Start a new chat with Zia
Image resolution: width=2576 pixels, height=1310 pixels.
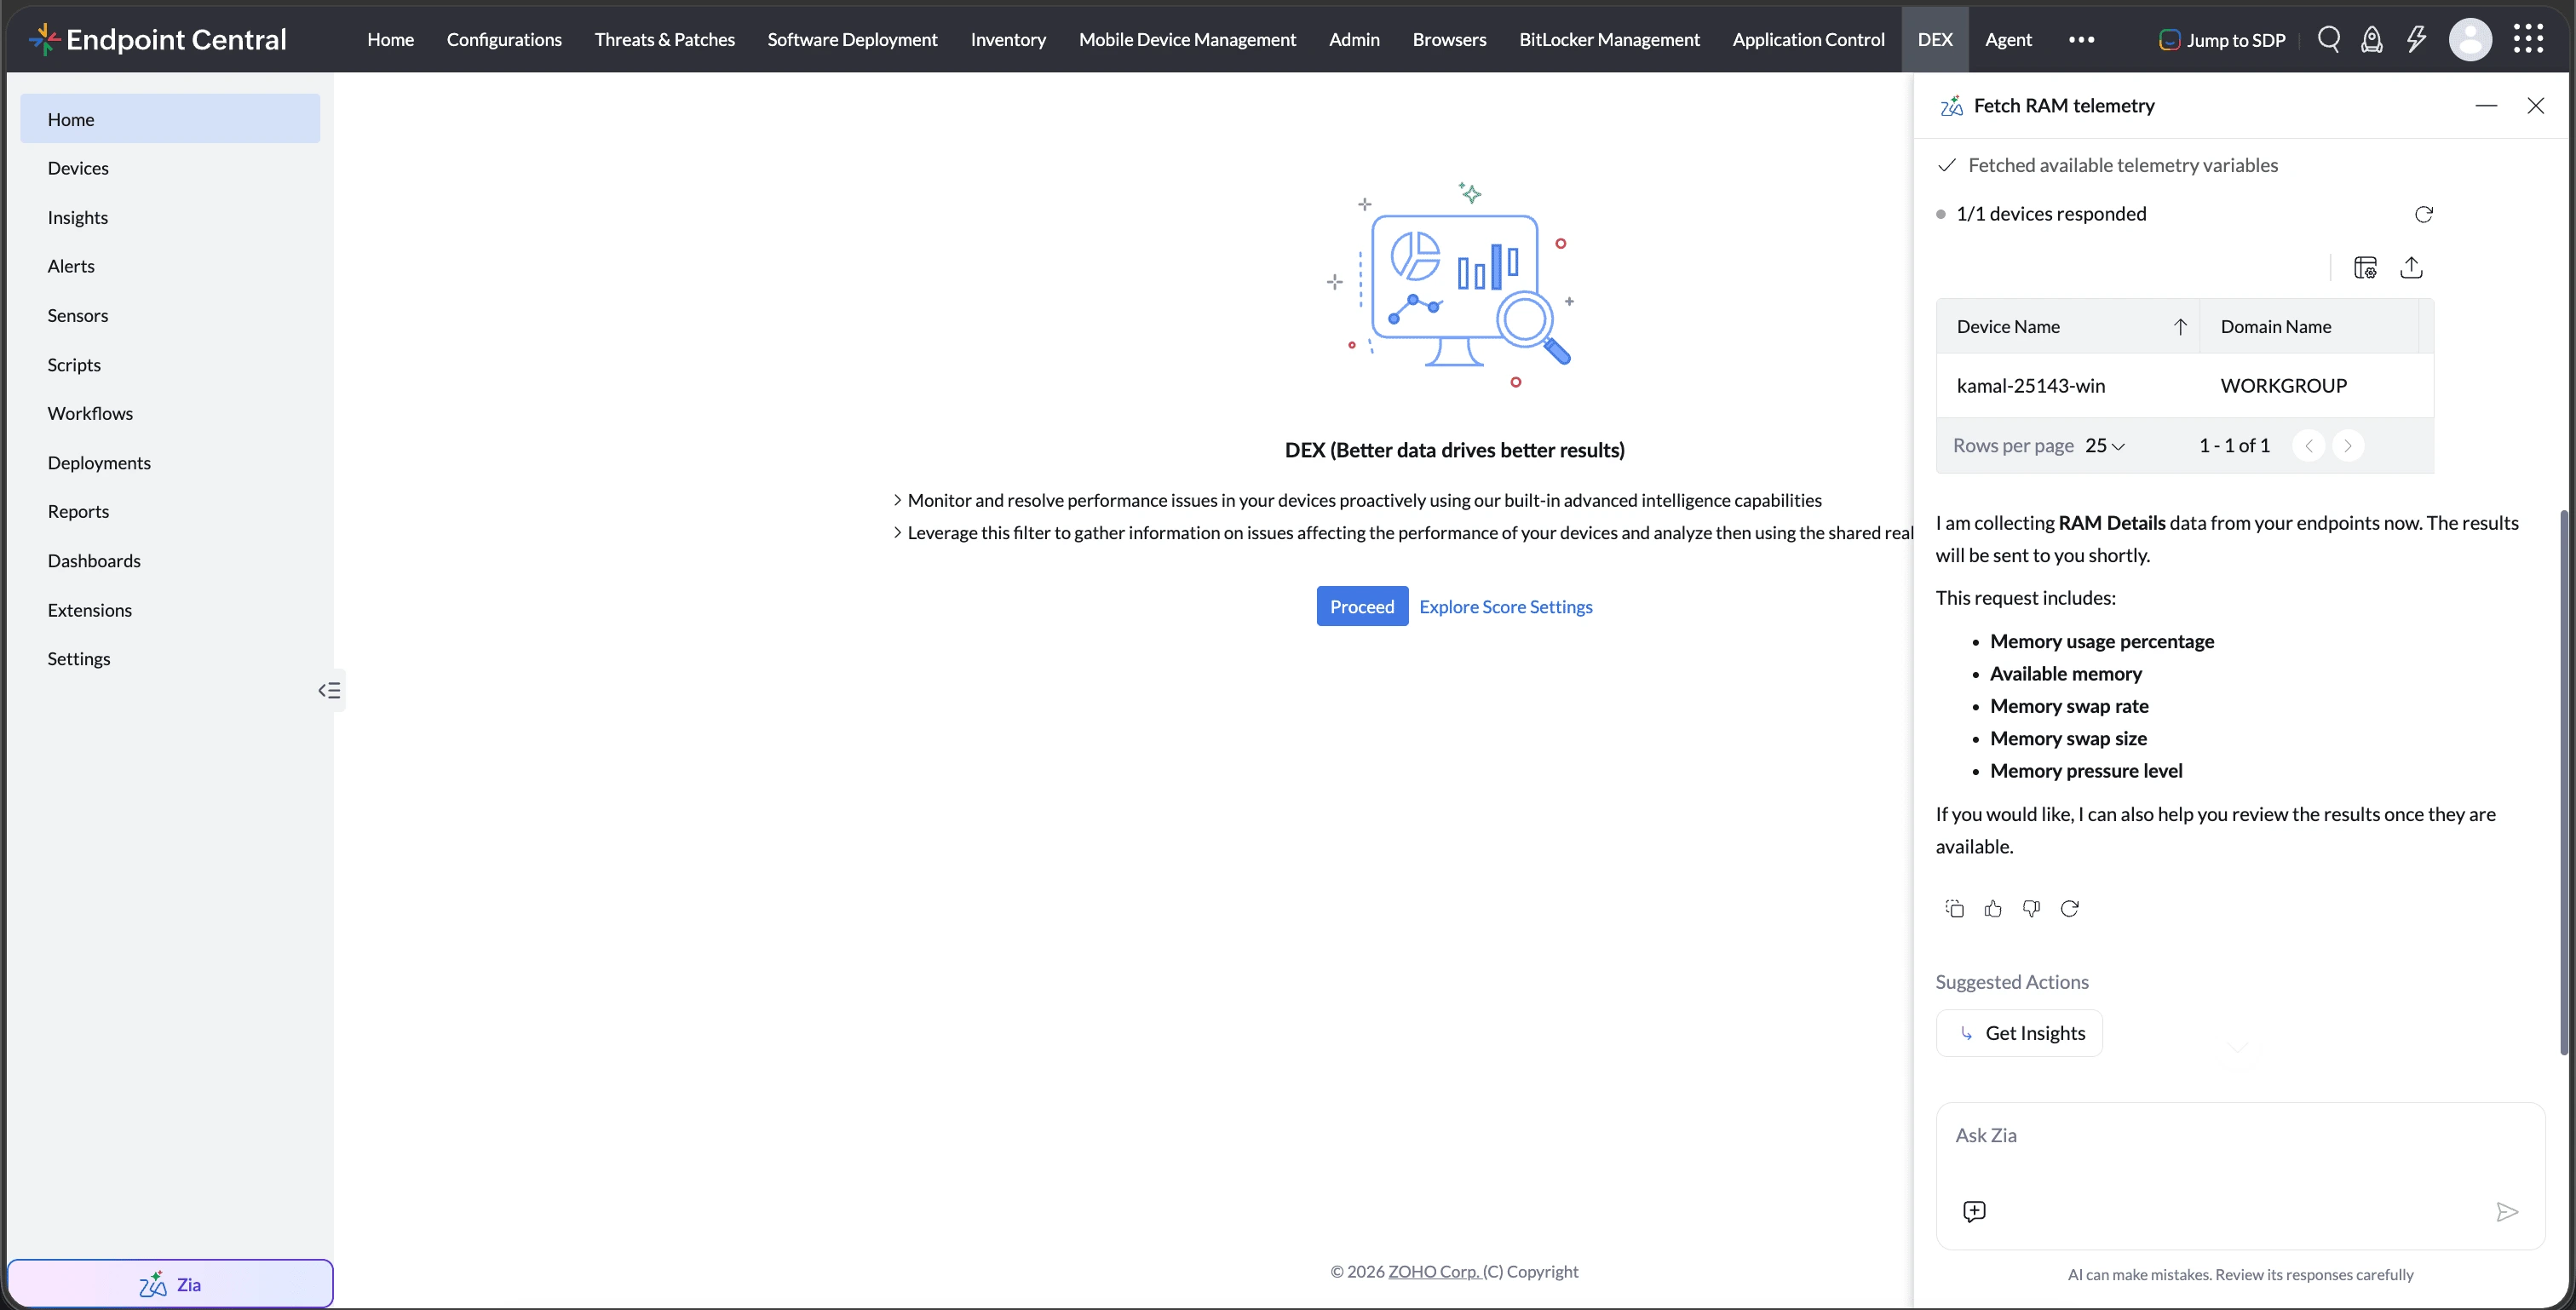tap(1974, 1212)
